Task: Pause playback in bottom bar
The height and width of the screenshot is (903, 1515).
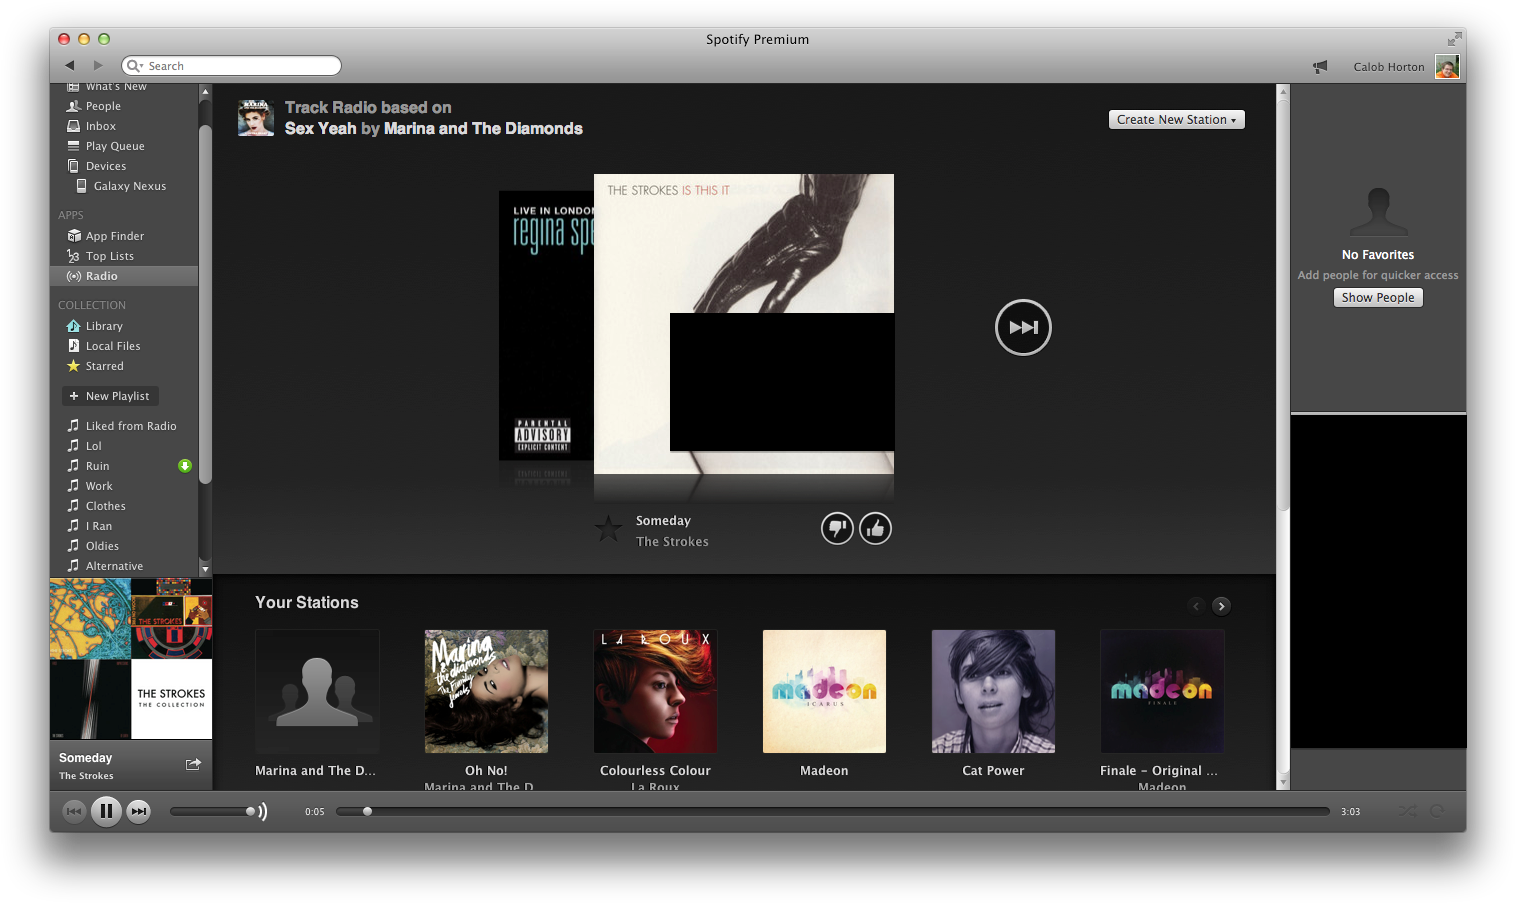Action: 106,811
